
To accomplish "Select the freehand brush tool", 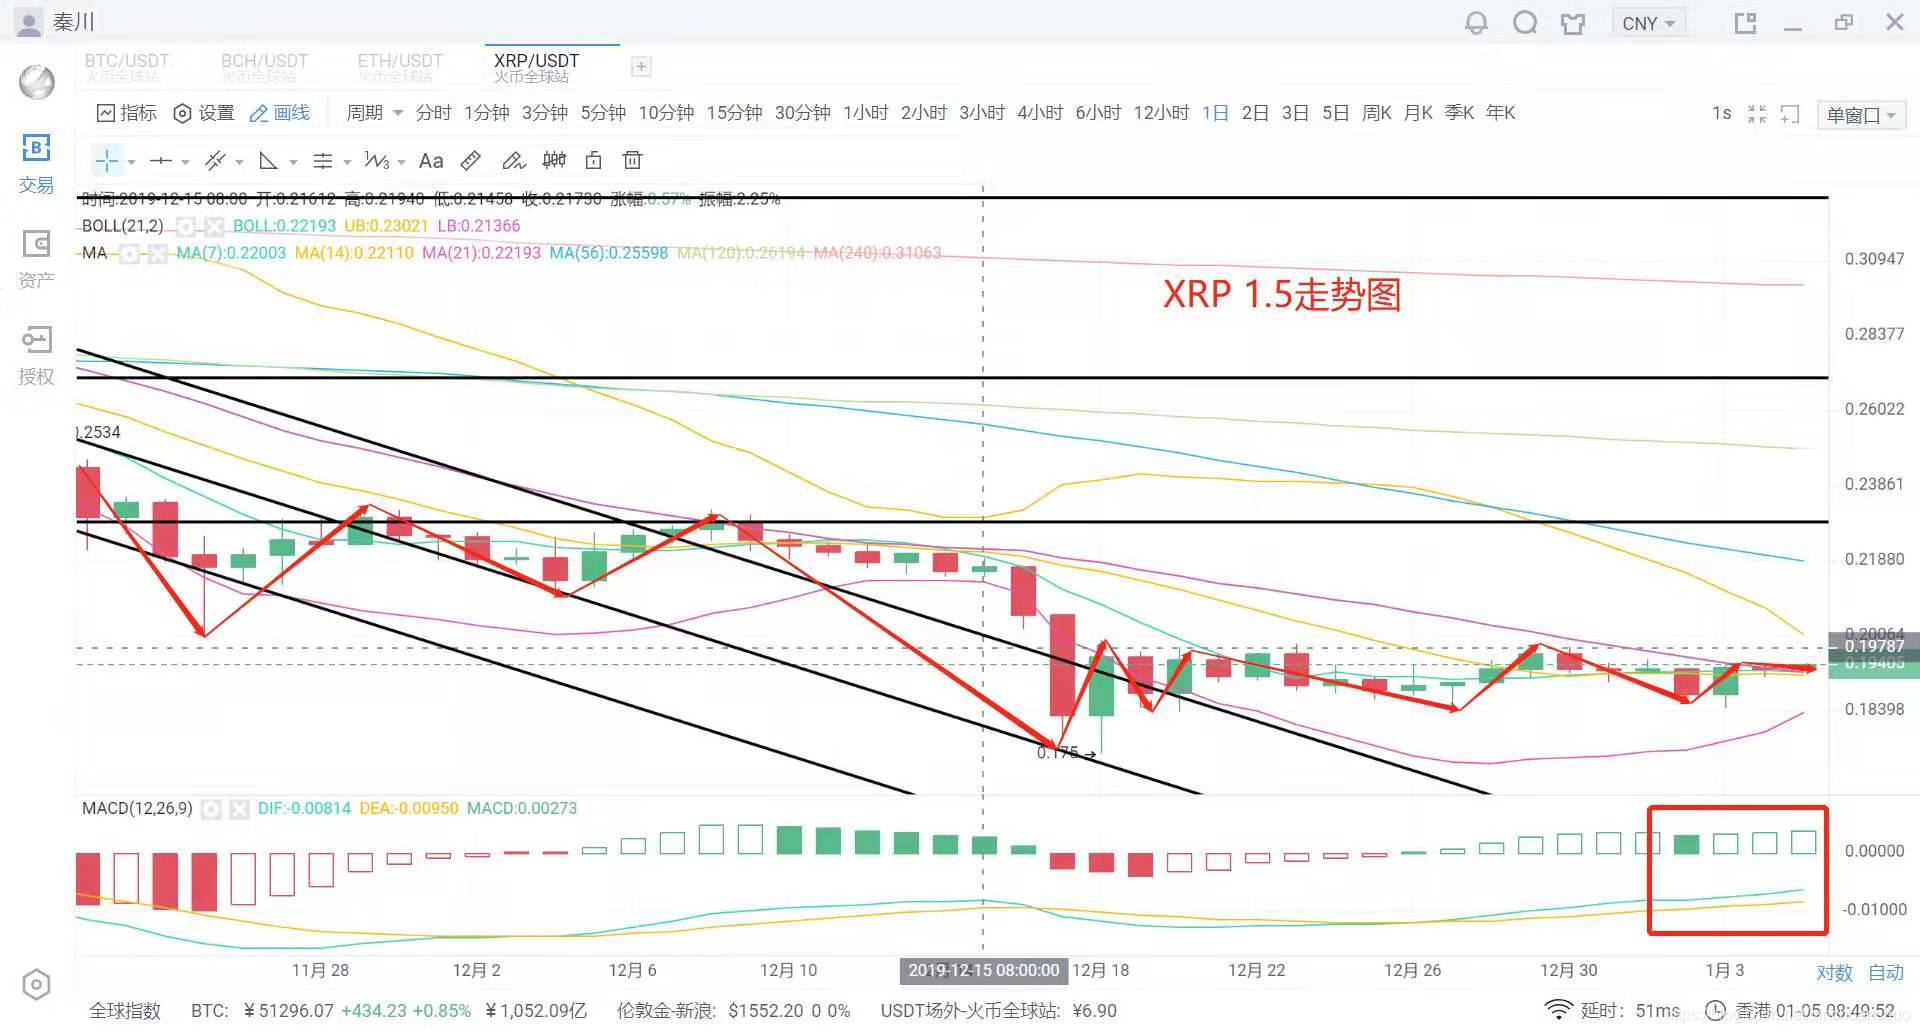I will 513,160.
